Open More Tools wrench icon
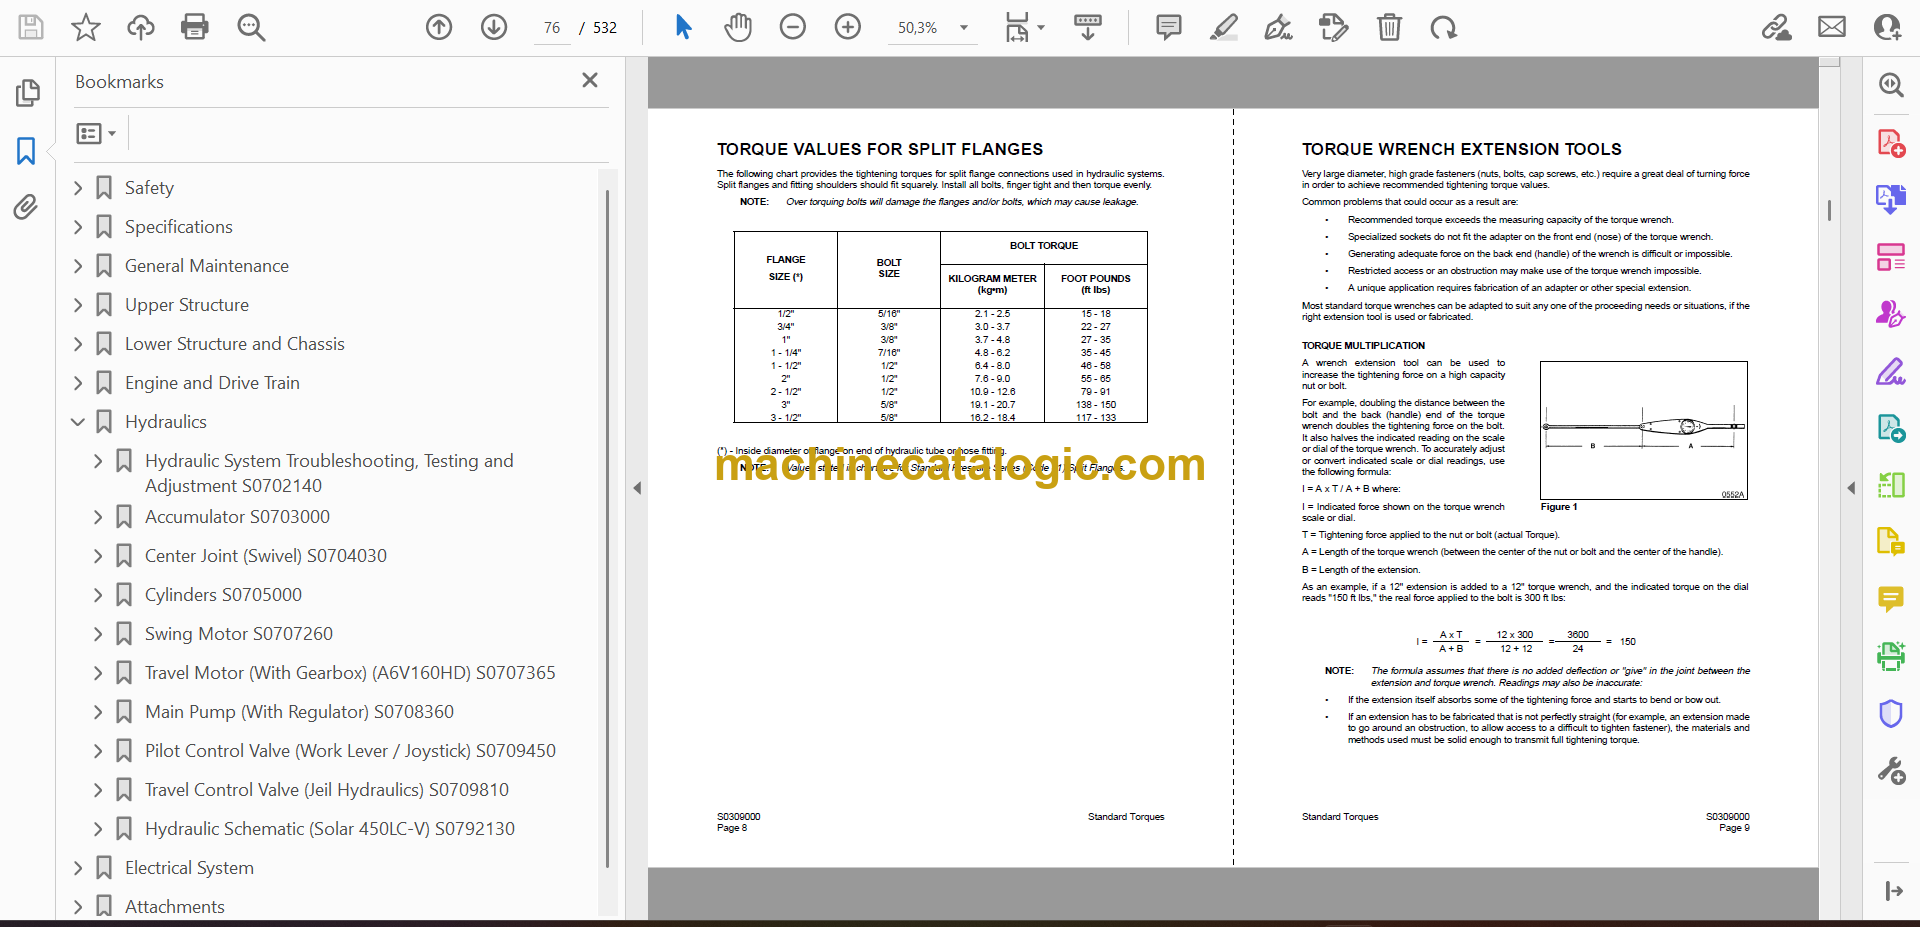1920x927 pixels. pyautogui.click(x=1890, y=770)
